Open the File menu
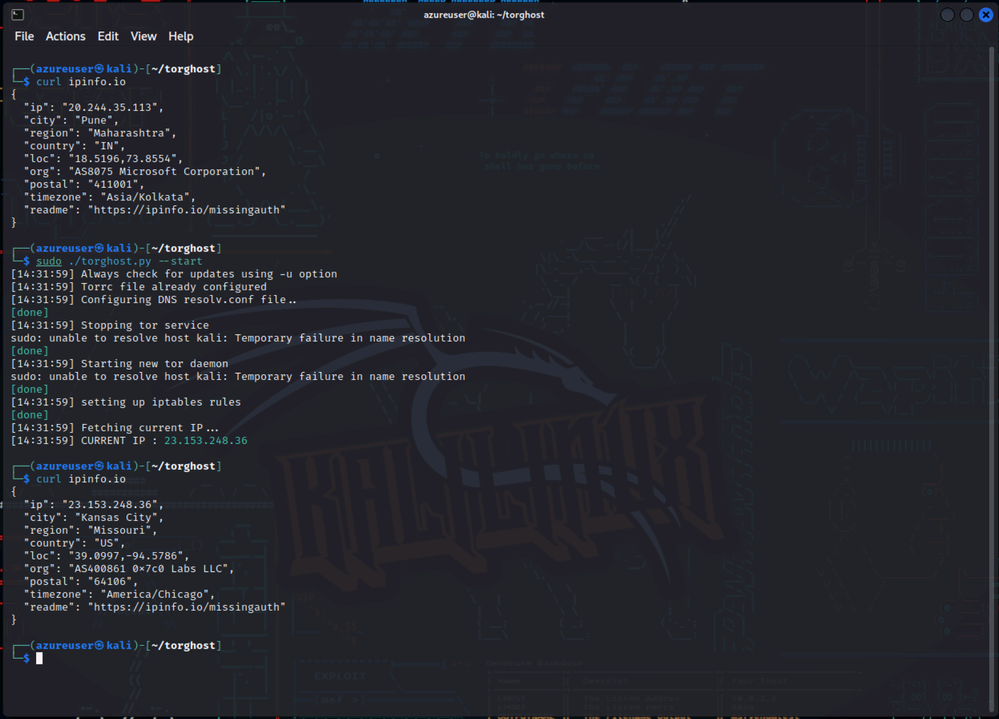Screen dimensions: 999x719 click(24, 36)
